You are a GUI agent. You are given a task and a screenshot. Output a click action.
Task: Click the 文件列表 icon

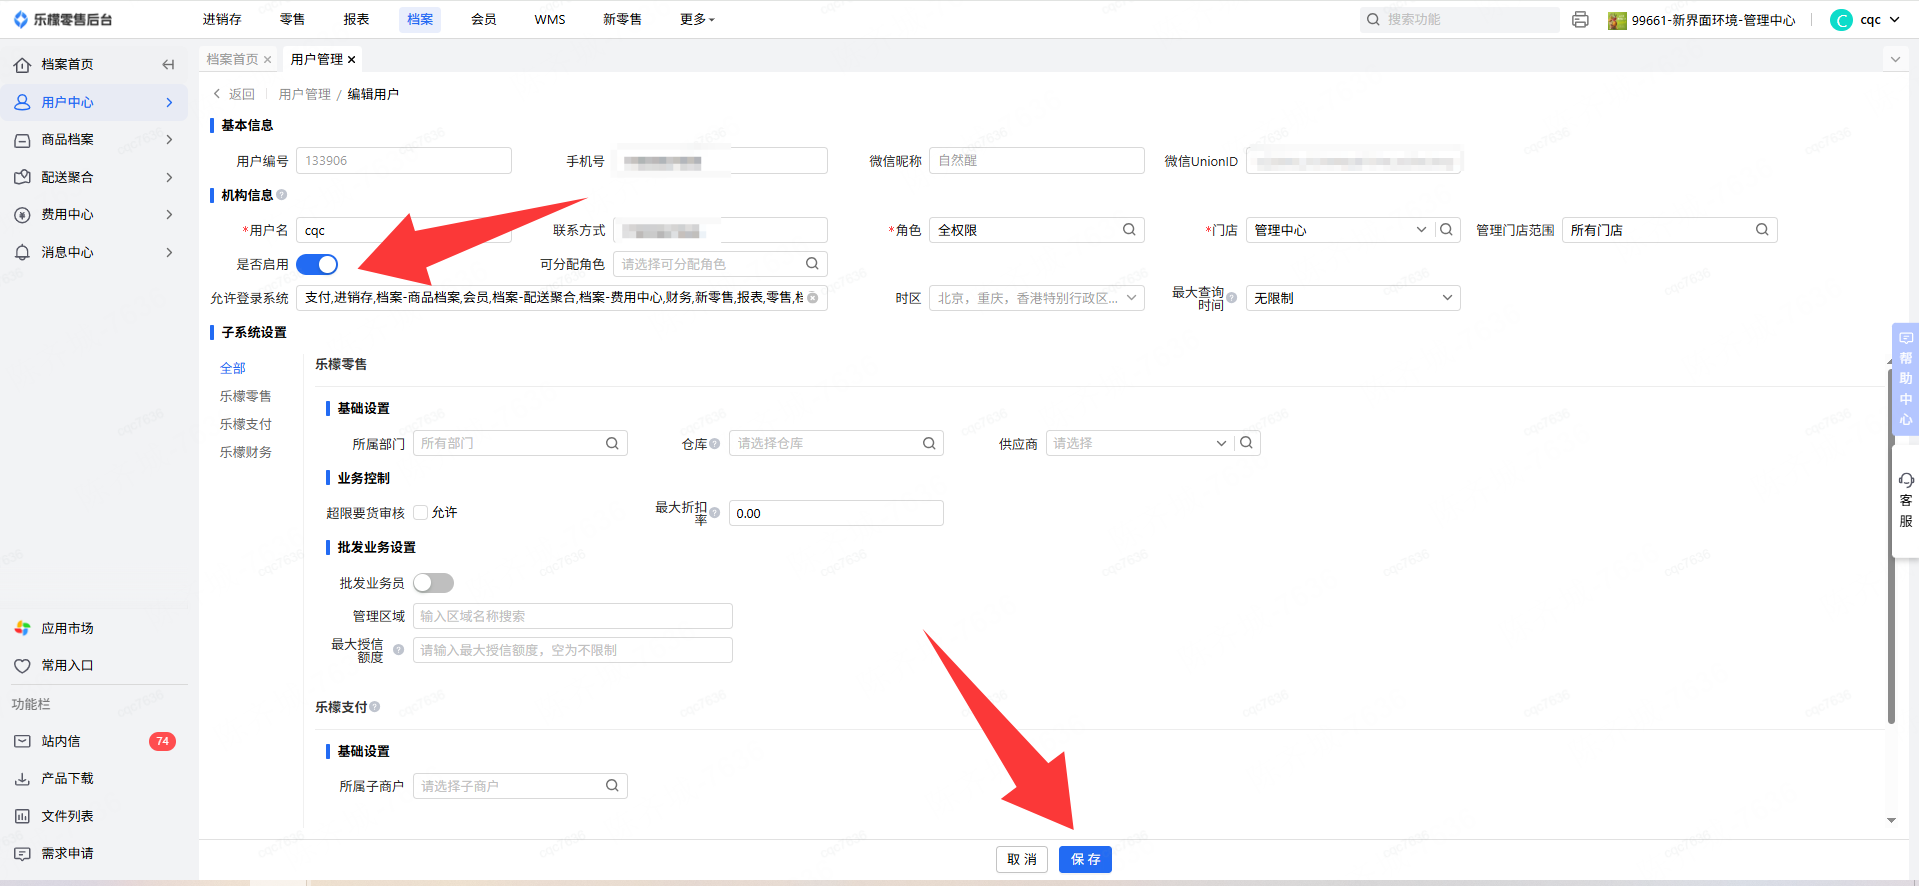[22, 816]
